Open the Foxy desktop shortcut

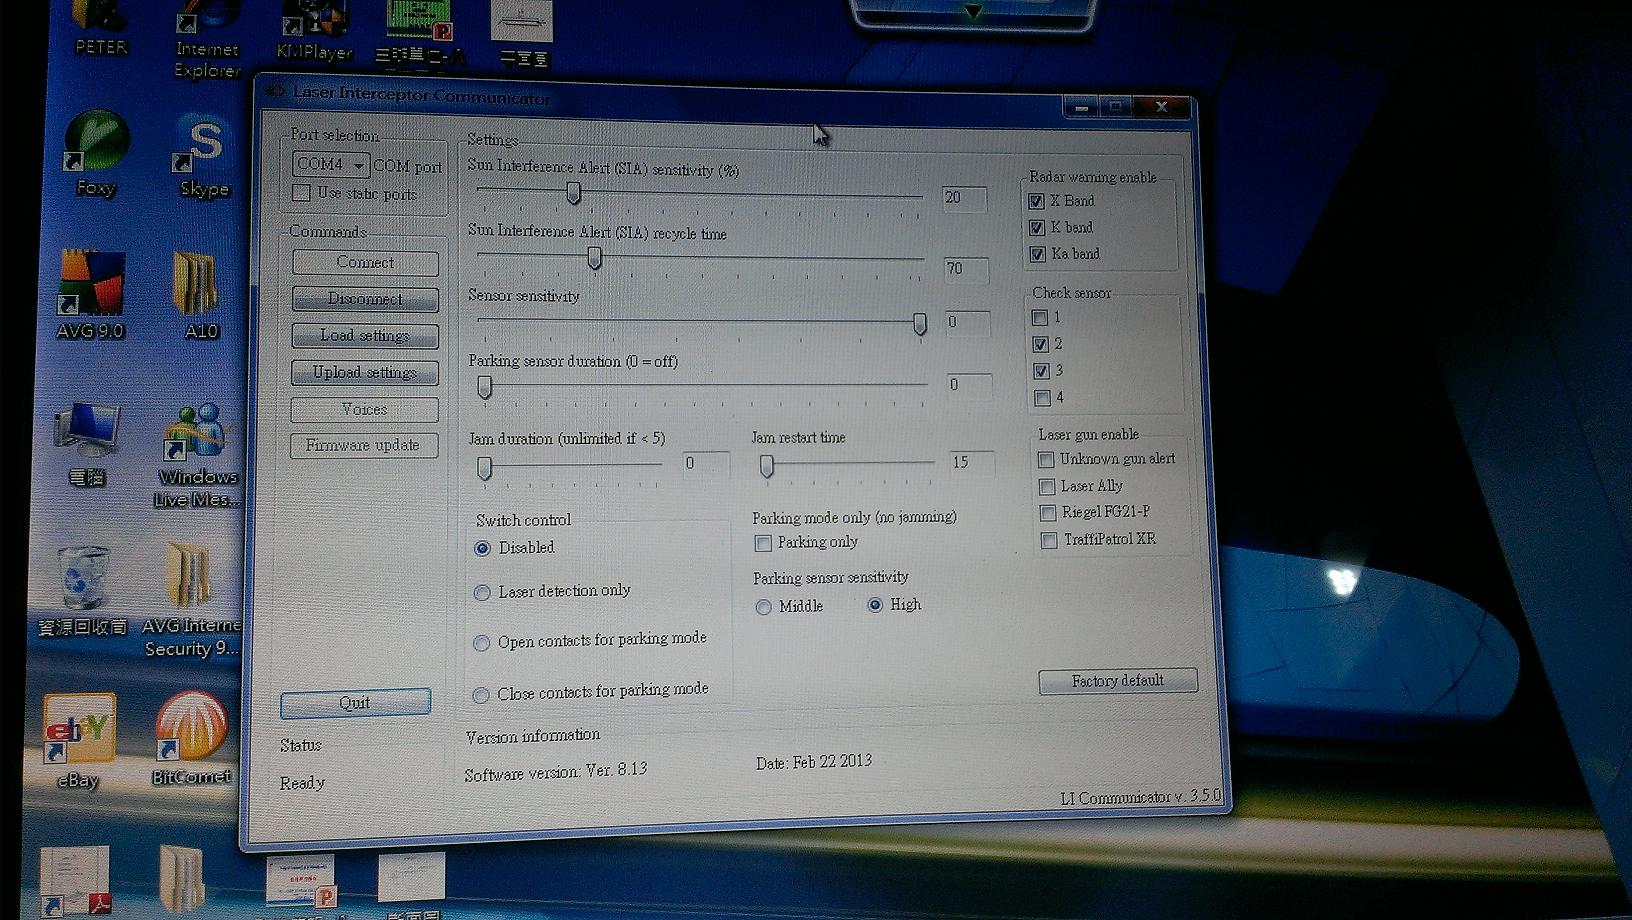point(96,146)
